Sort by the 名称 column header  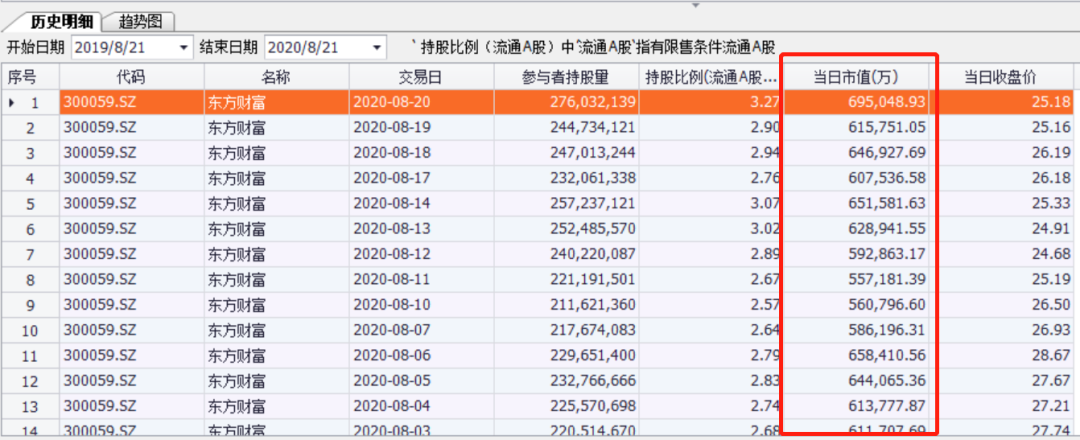point(276,77)
